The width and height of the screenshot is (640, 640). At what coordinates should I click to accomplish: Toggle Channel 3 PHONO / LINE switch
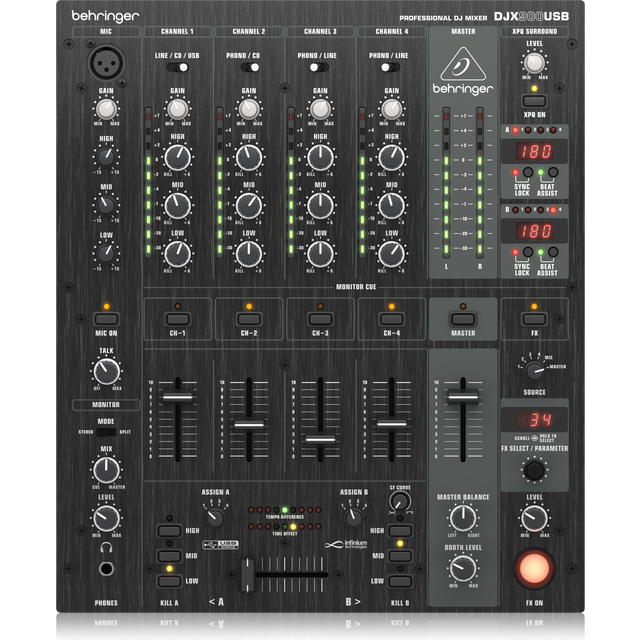pyautogui.click(x=319, y=67)
